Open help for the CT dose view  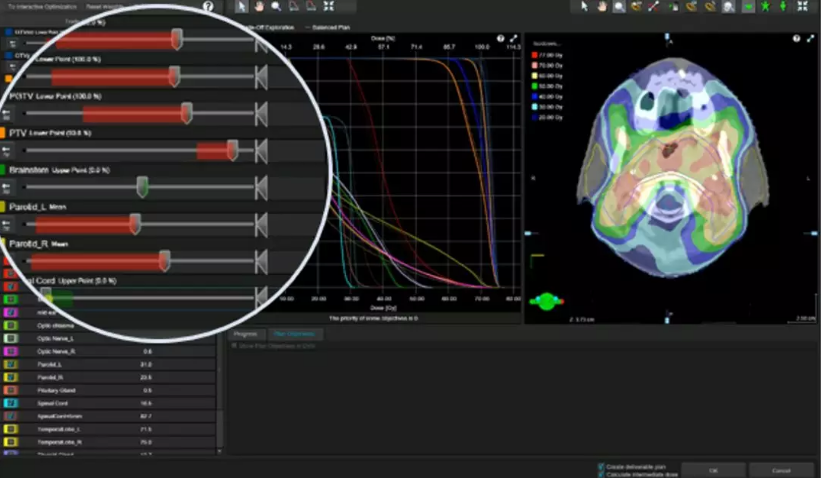tap(797, 38)
